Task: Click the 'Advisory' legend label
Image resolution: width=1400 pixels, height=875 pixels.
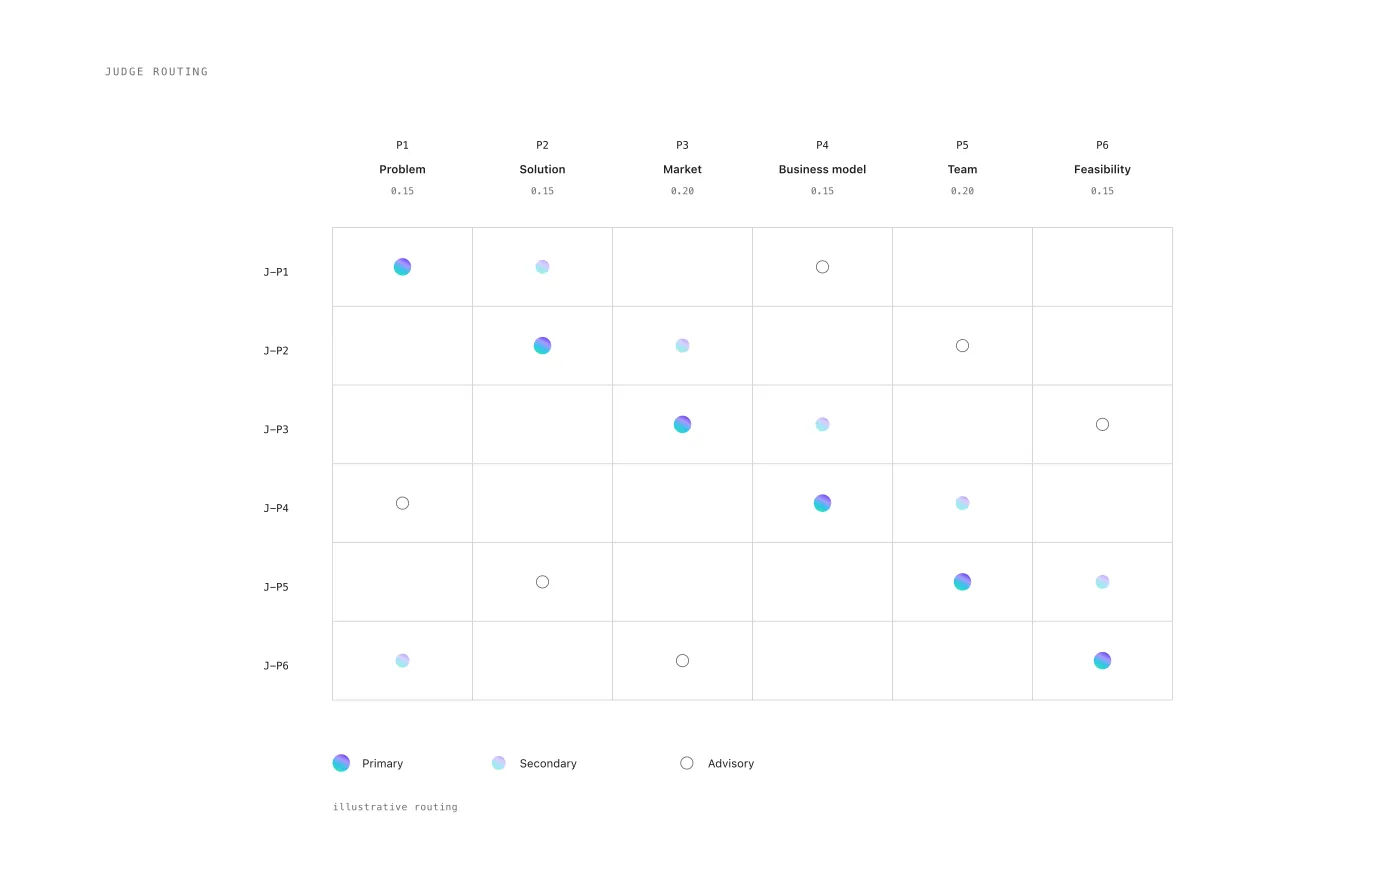Action: (731, 764)
